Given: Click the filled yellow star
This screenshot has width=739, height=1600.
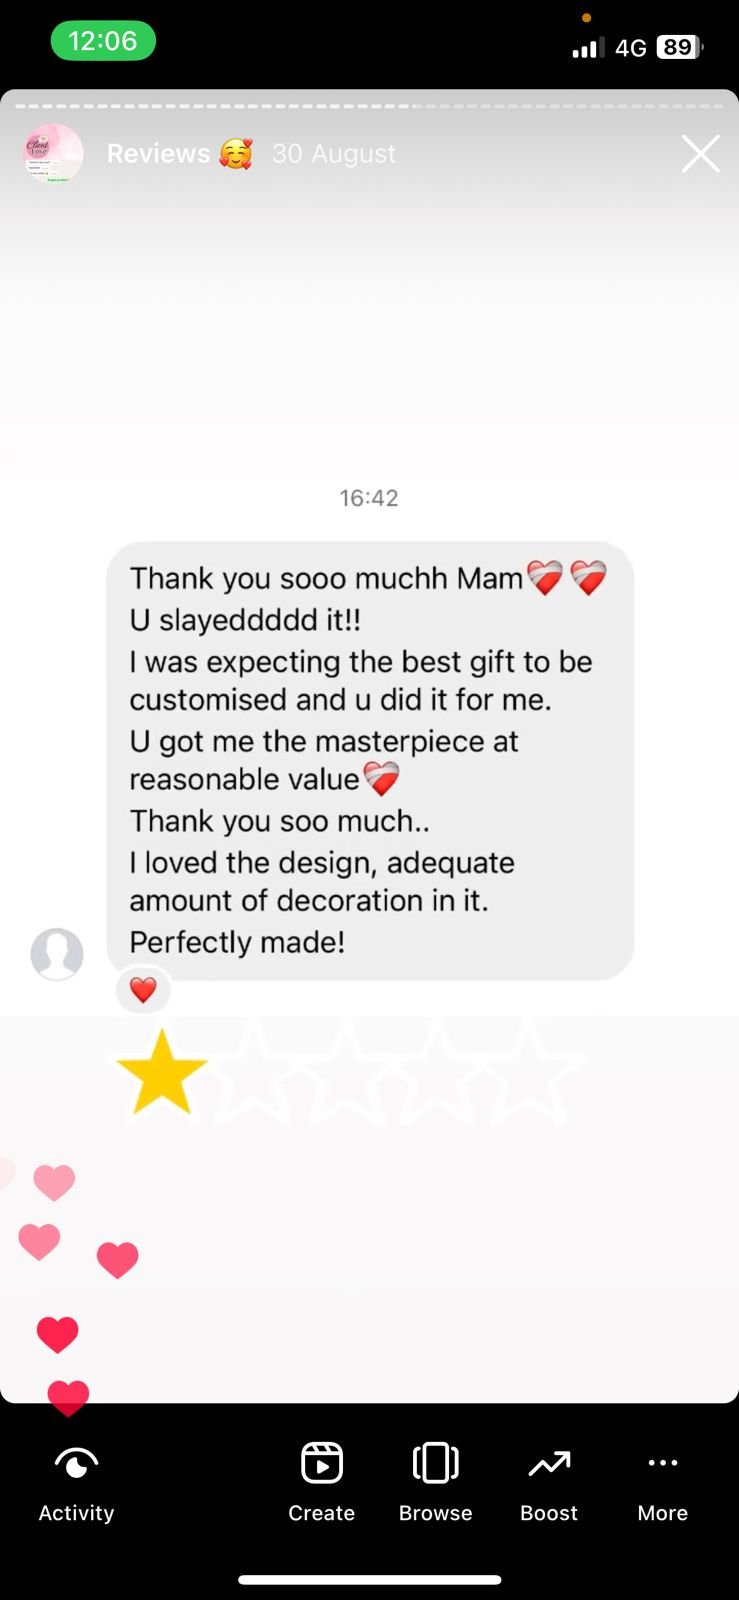Looking at the screenshot, I should 161,1072.
